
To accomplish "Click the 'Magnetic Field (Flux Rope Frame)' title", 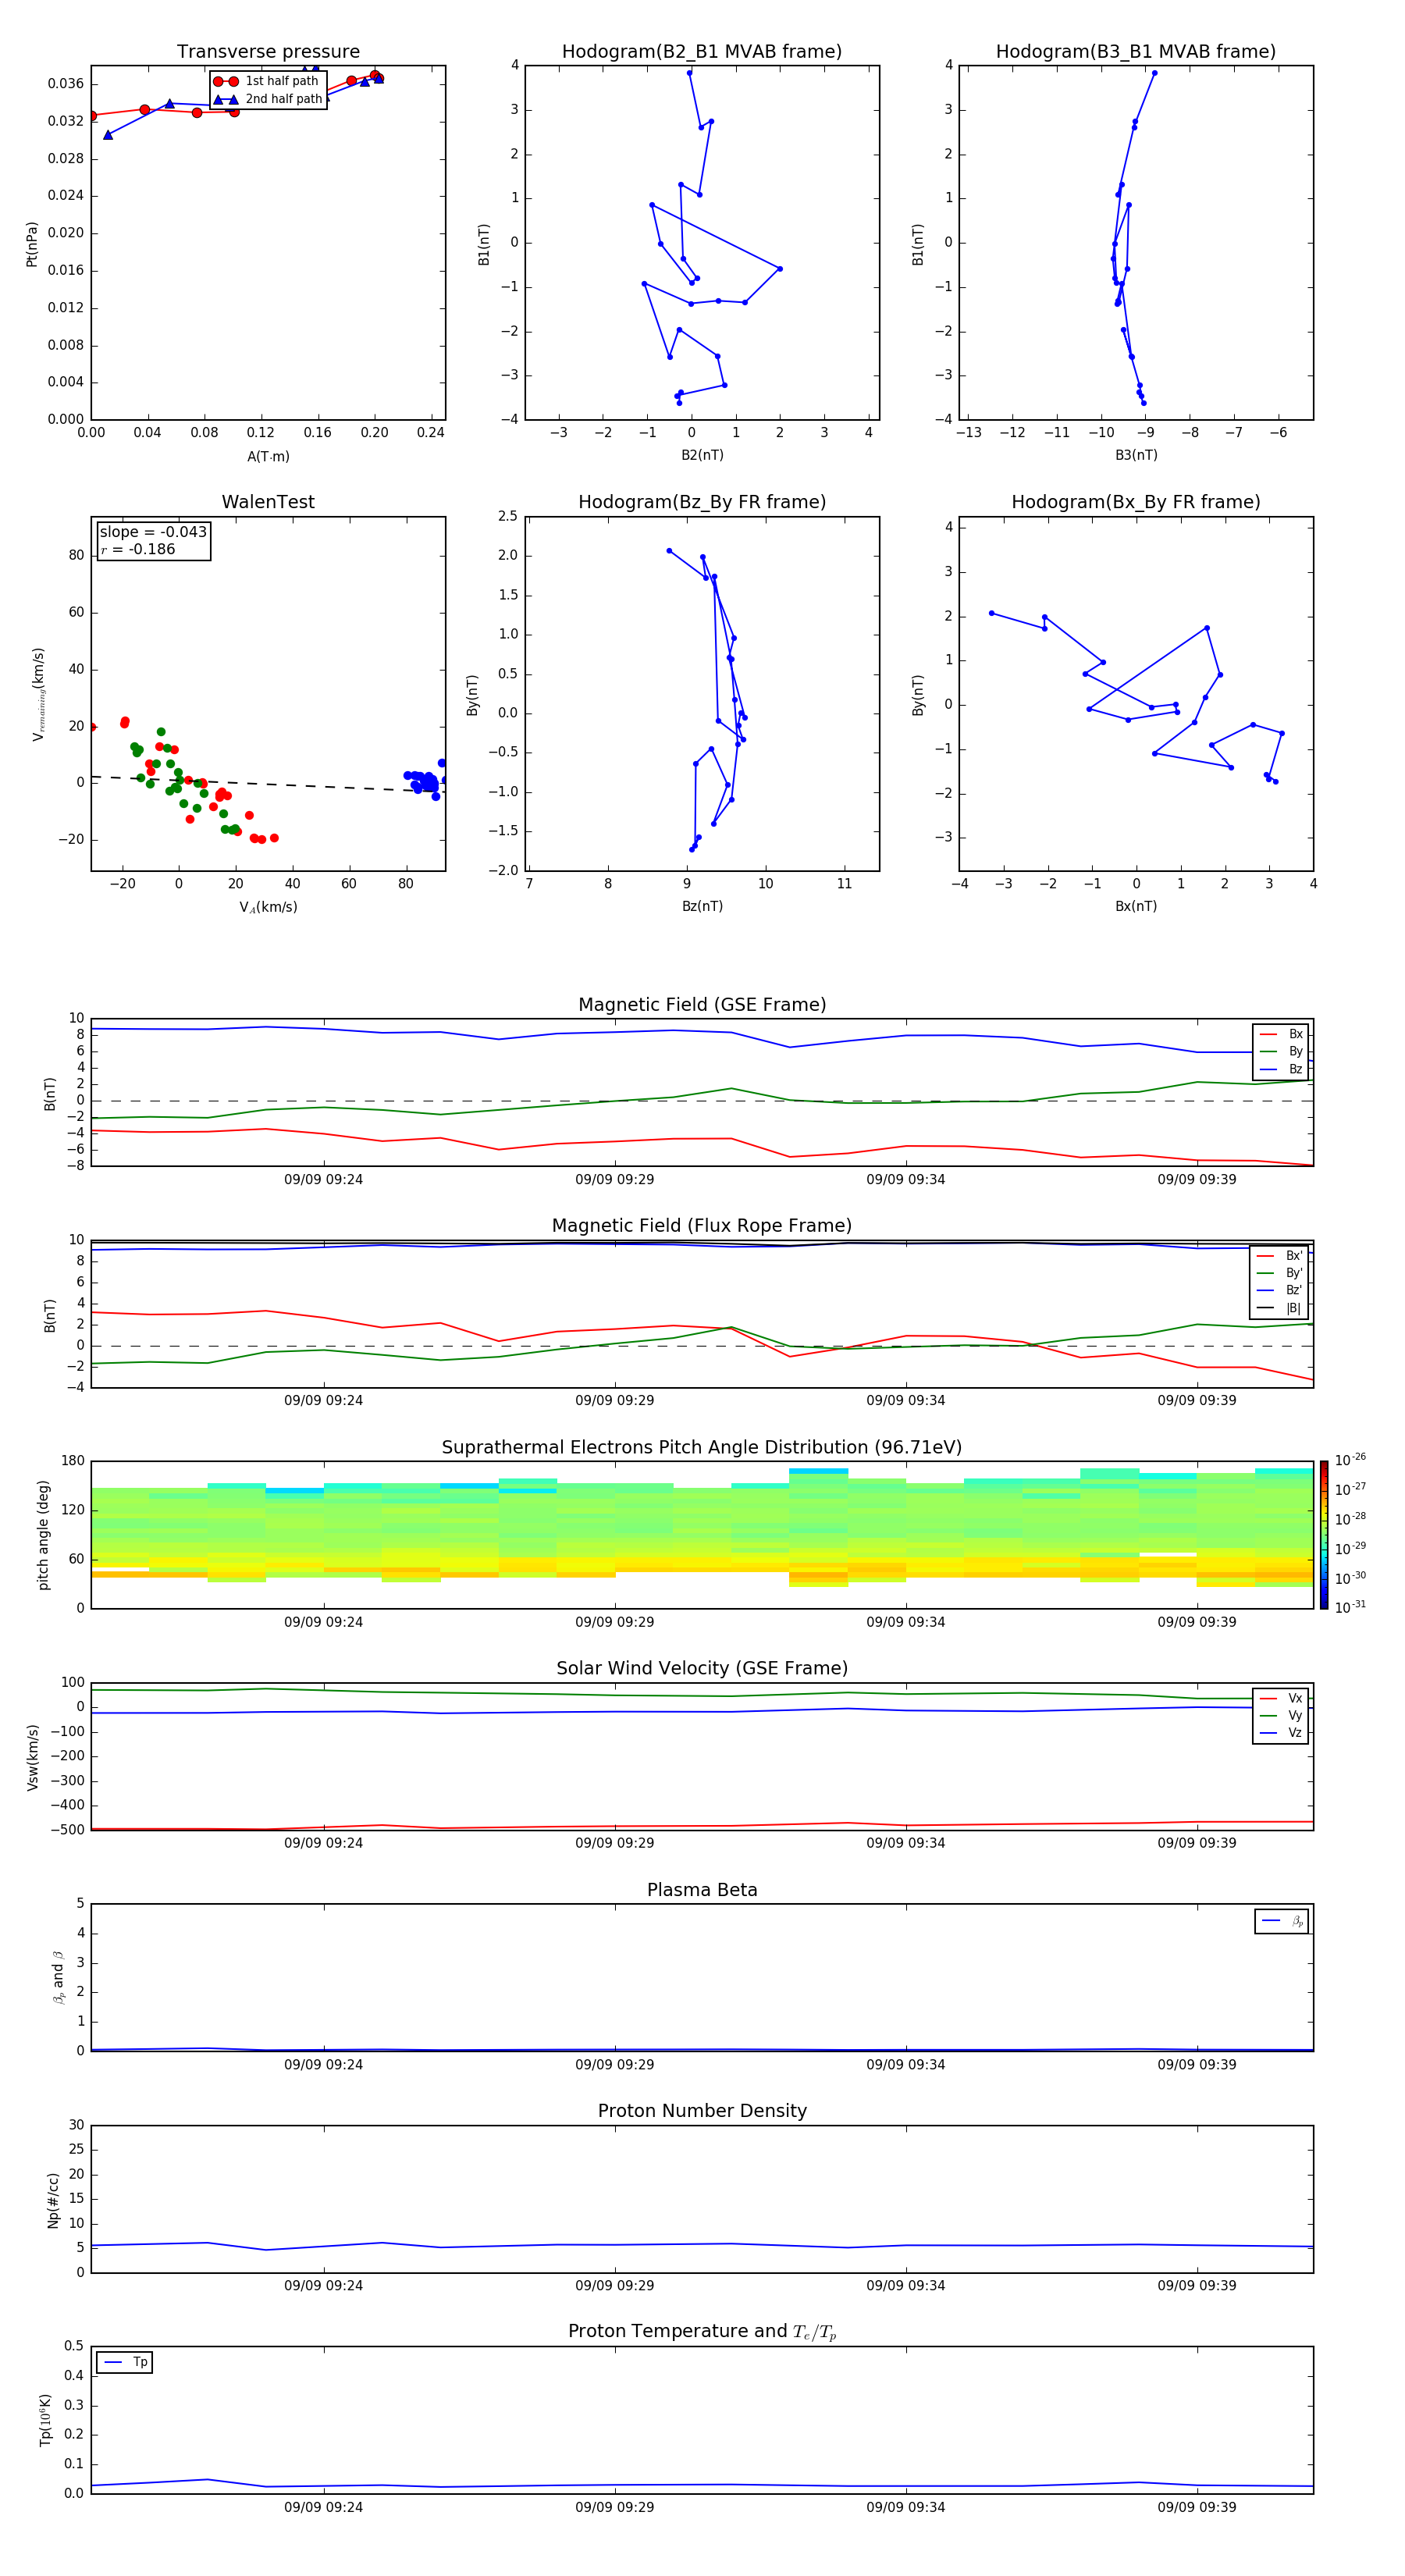I will (x=702, y=1226).
